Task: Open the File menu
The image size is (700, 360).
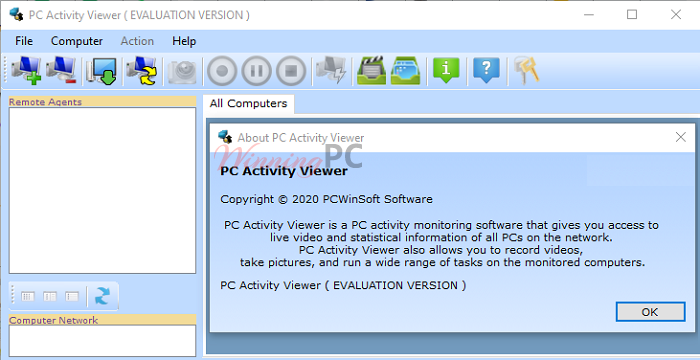Action: (x=24, y=41)
